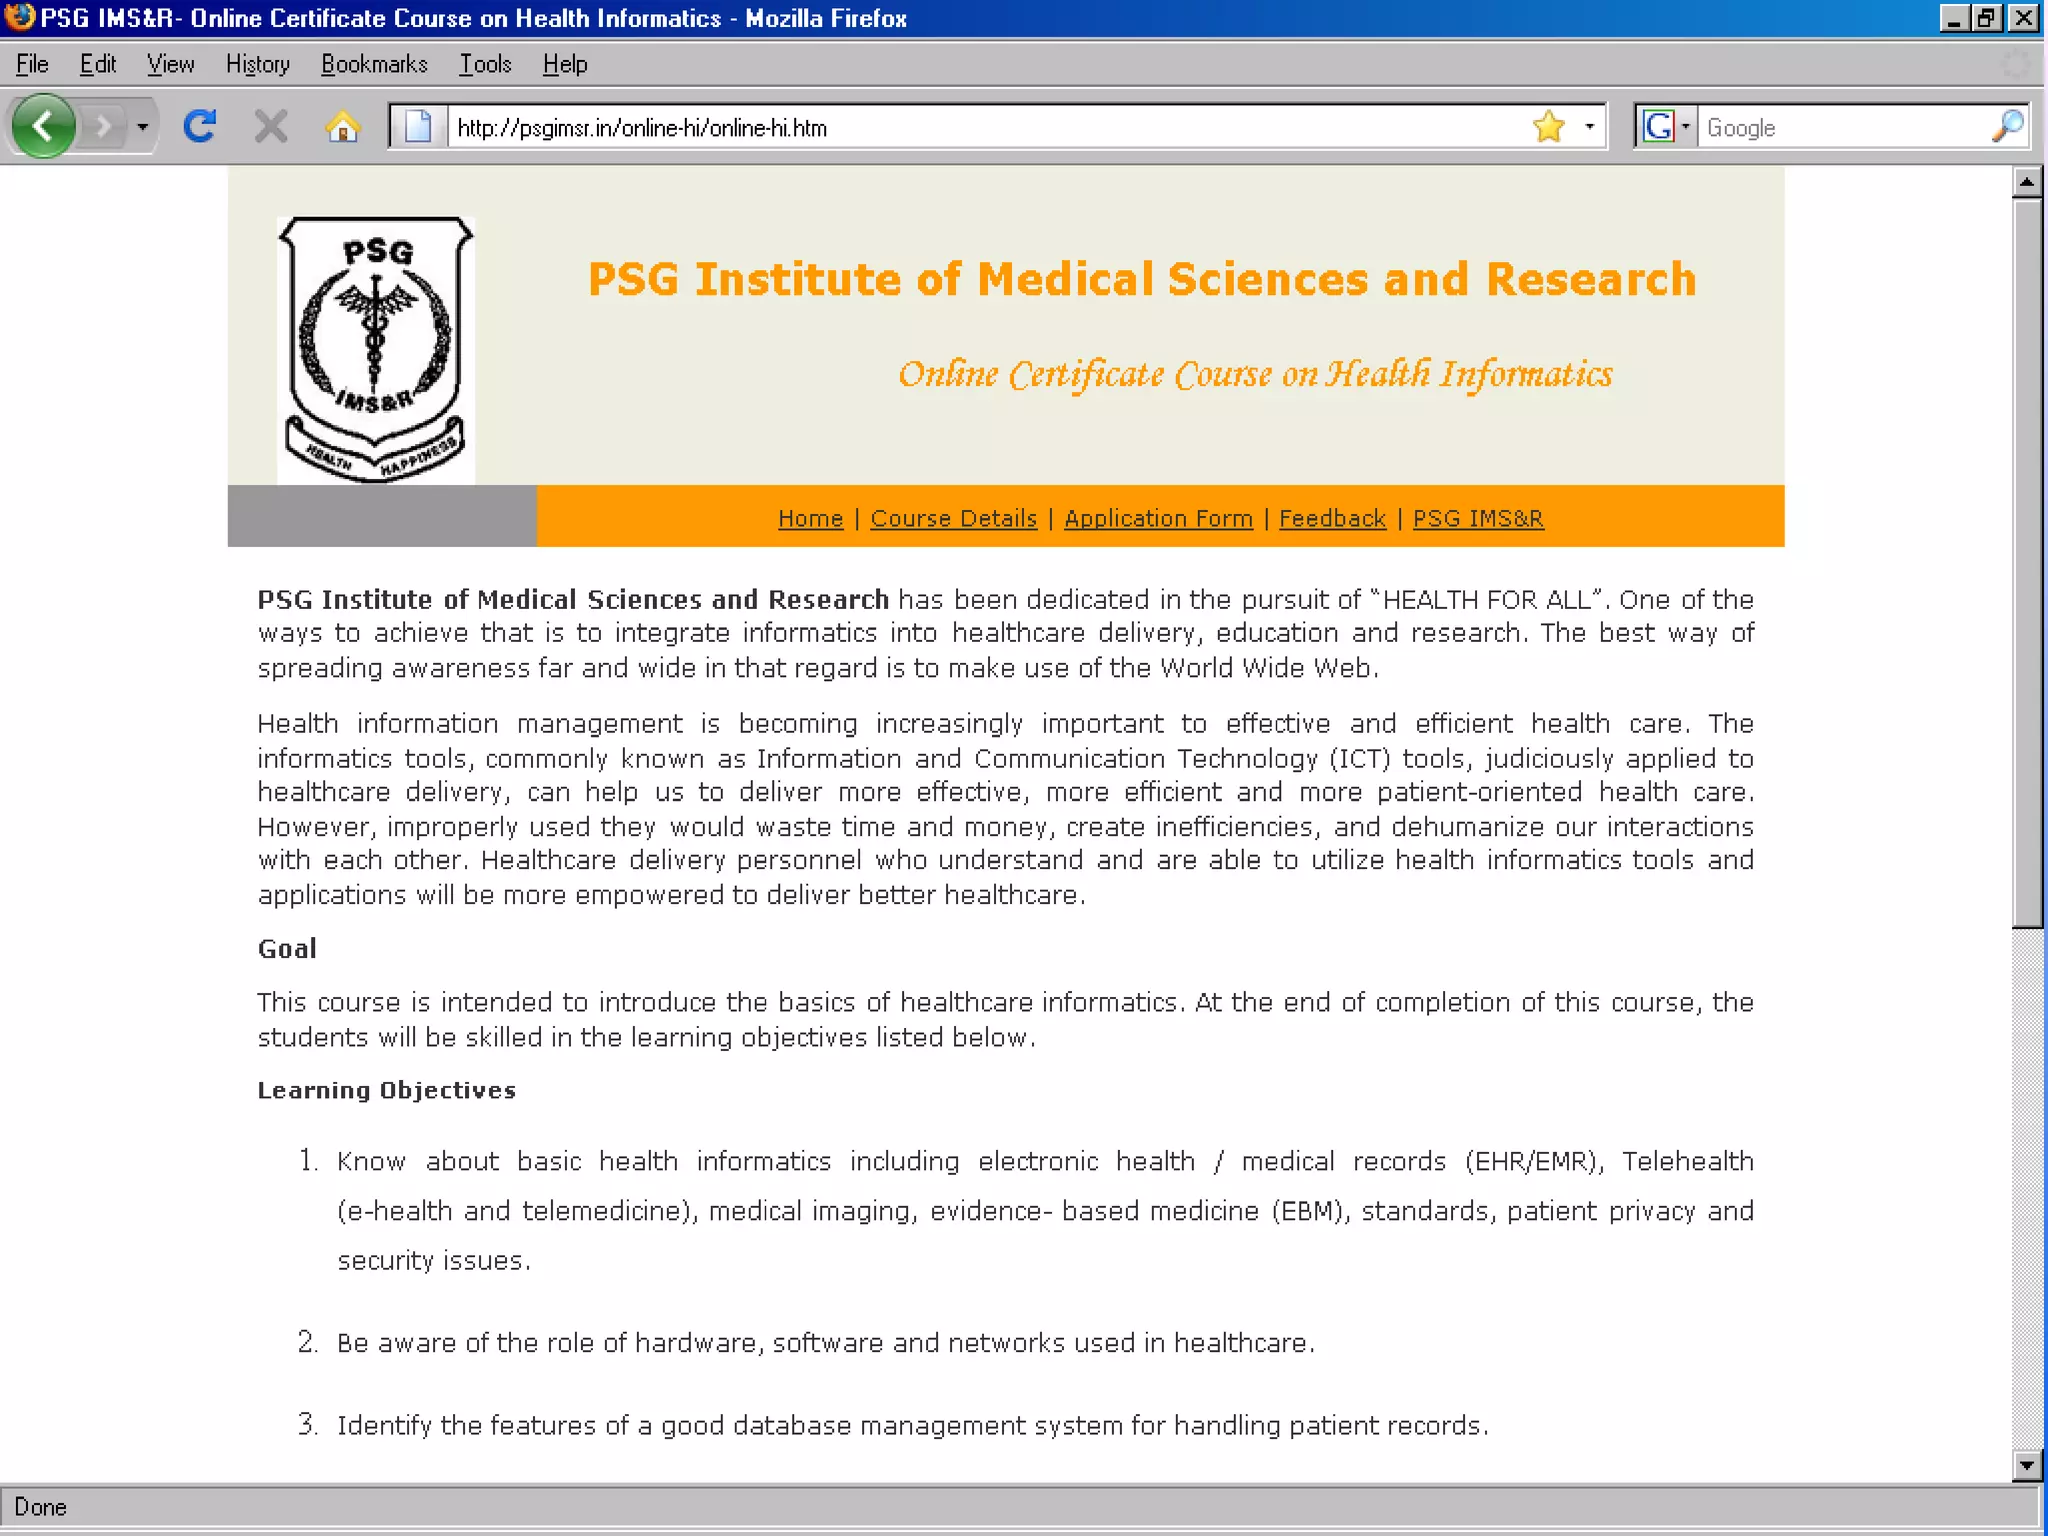Screen dimensions: 2048x1536
Task: Open the File menu
Action: pos(32,64)
